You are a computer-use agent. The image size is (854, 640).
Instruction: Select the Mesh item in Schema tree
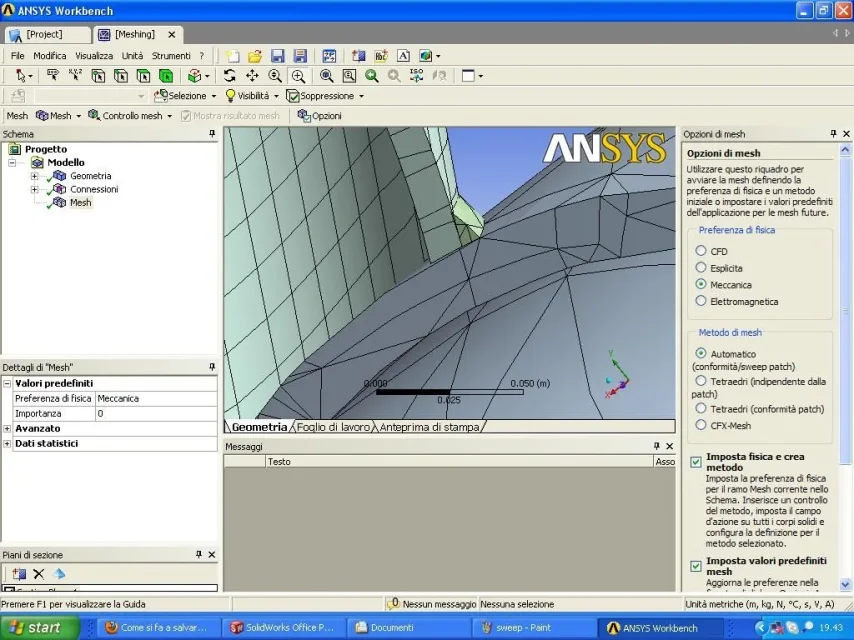[80, 203]
